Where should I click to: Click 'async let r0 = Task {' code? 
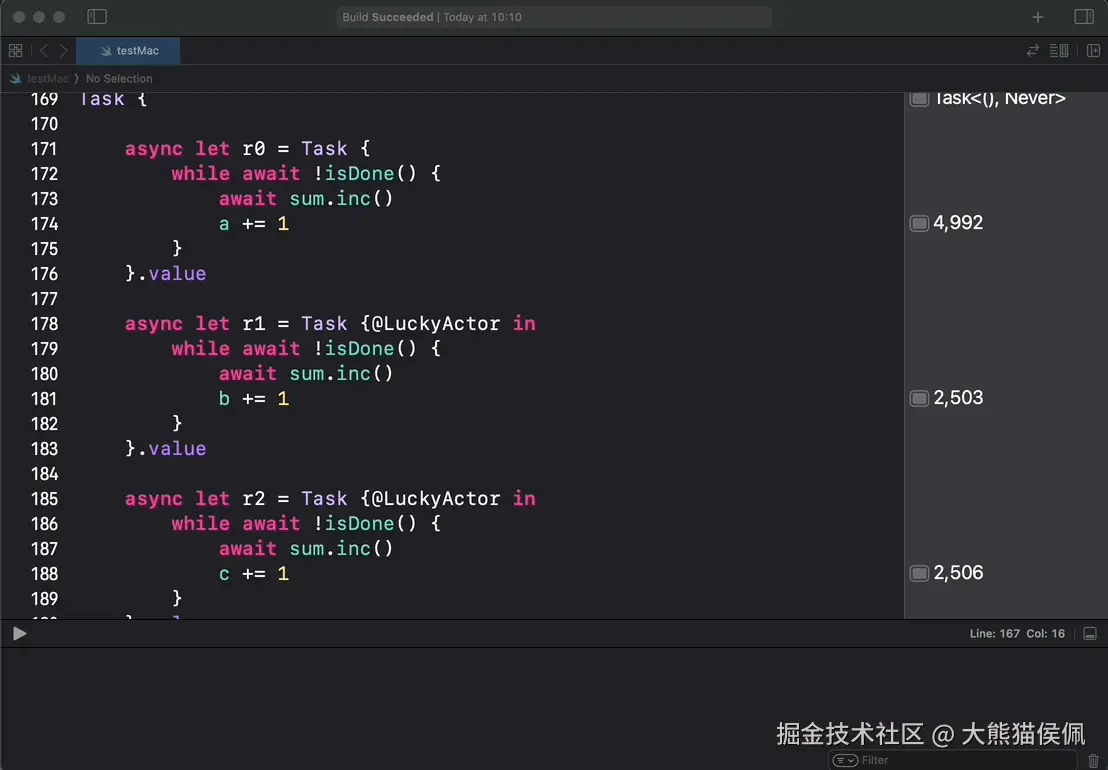click(x=247, y=149)
